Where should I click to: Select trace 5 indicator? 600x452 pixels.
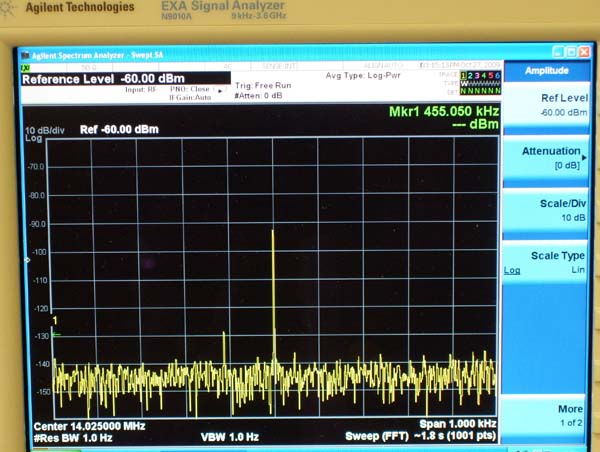(x=491, y=75)
